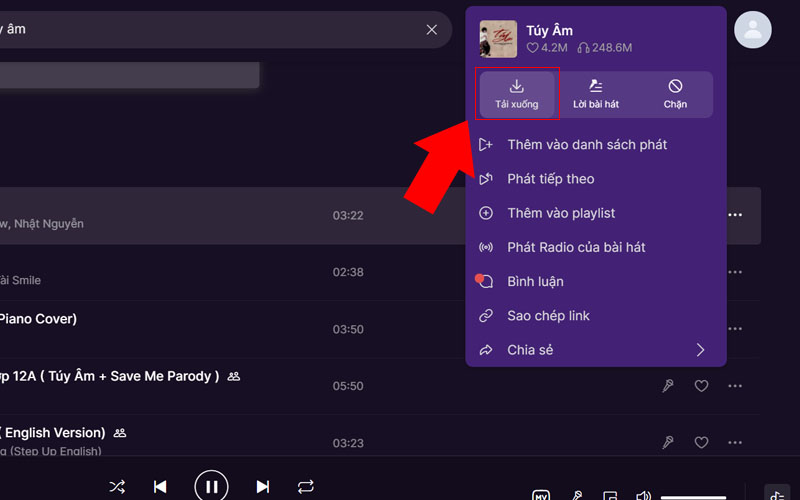The image size is (800, 500).
Task: Click the Túy Âm album cover thumbnail
Action: [498, 39]
